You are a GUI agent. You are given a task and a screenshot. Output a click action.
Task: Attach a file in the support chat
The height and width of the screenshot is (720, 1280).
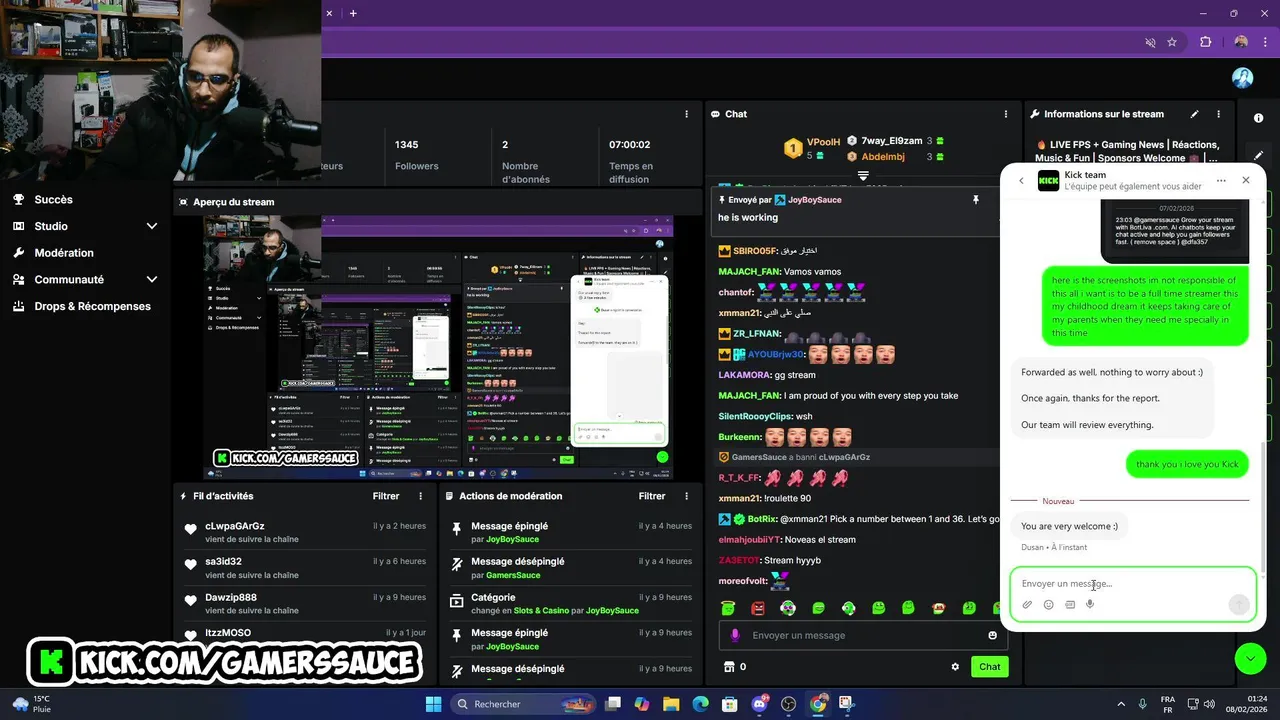pyautogui.click(x=1027, y=604)
